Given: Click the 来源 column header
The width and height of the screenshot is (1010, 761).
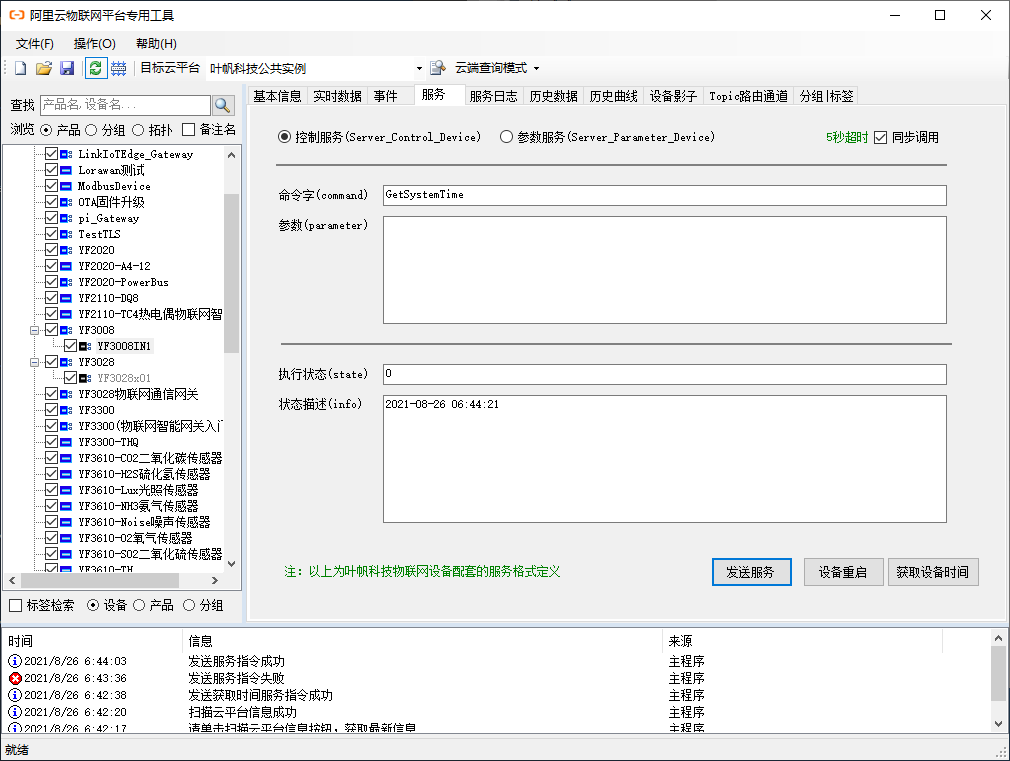Looking at the screenshot, I should click(x=802, y=641).
